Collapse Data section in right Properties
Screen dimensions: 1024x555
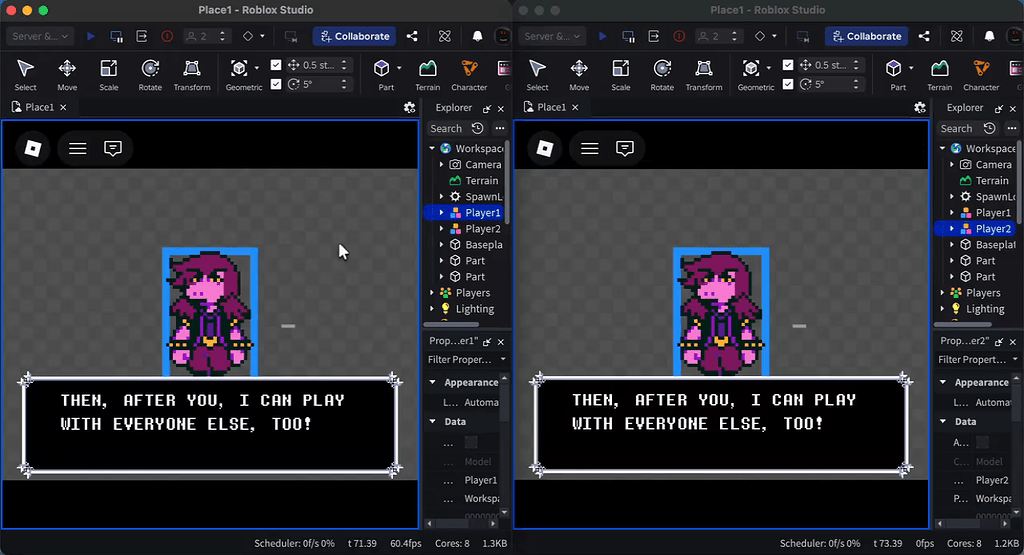[942, 422]
